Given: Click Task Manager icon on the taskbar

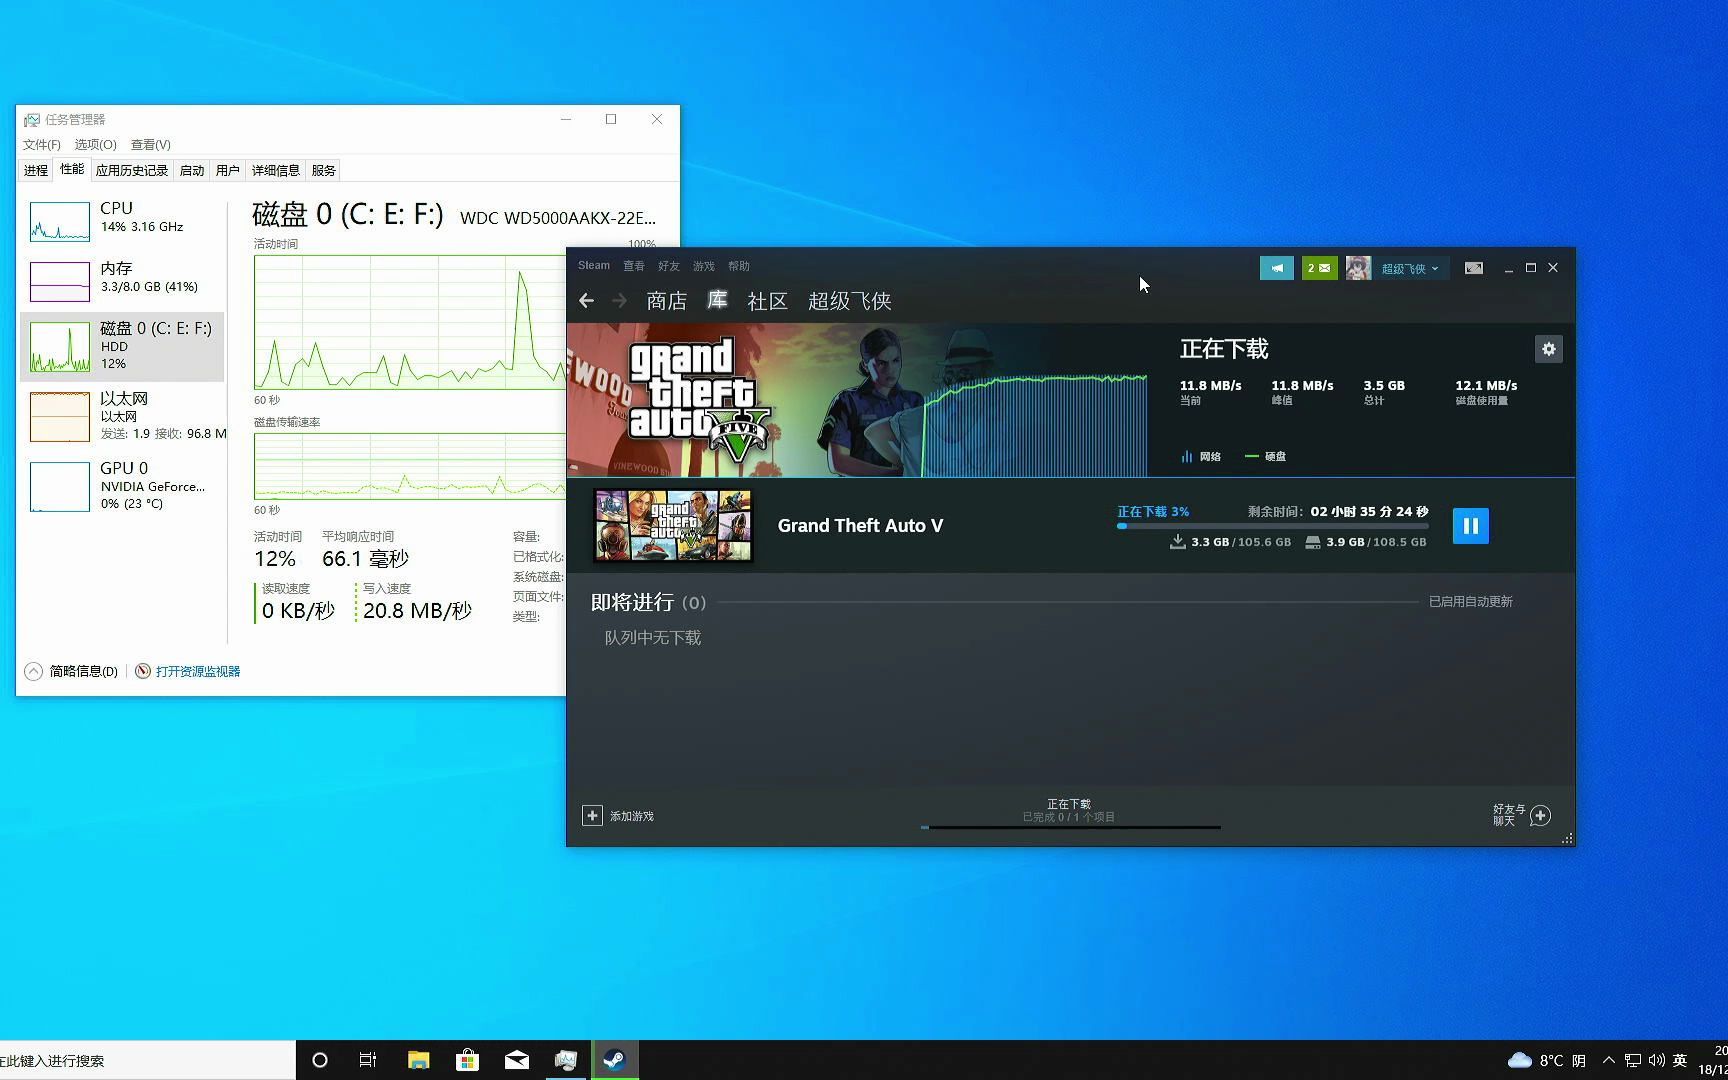Looking at the screenshot, I should click(x=566, y=1060).
